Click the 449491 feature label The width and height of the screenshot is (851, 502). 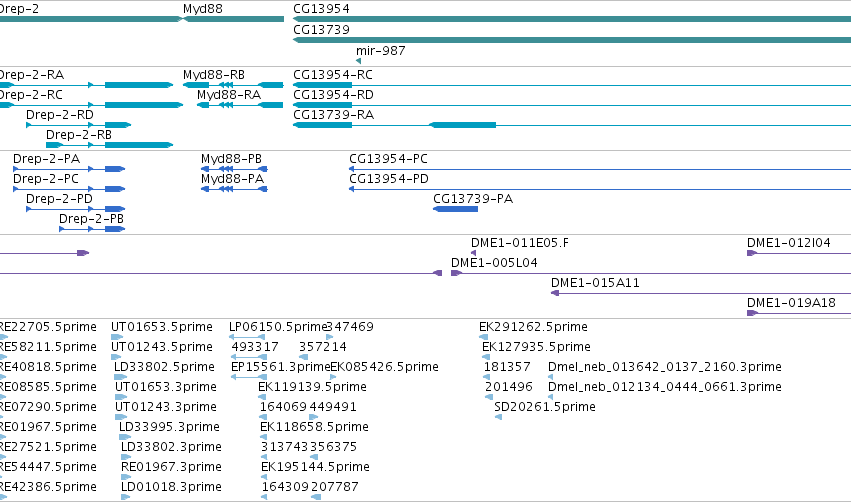point(333,407)
